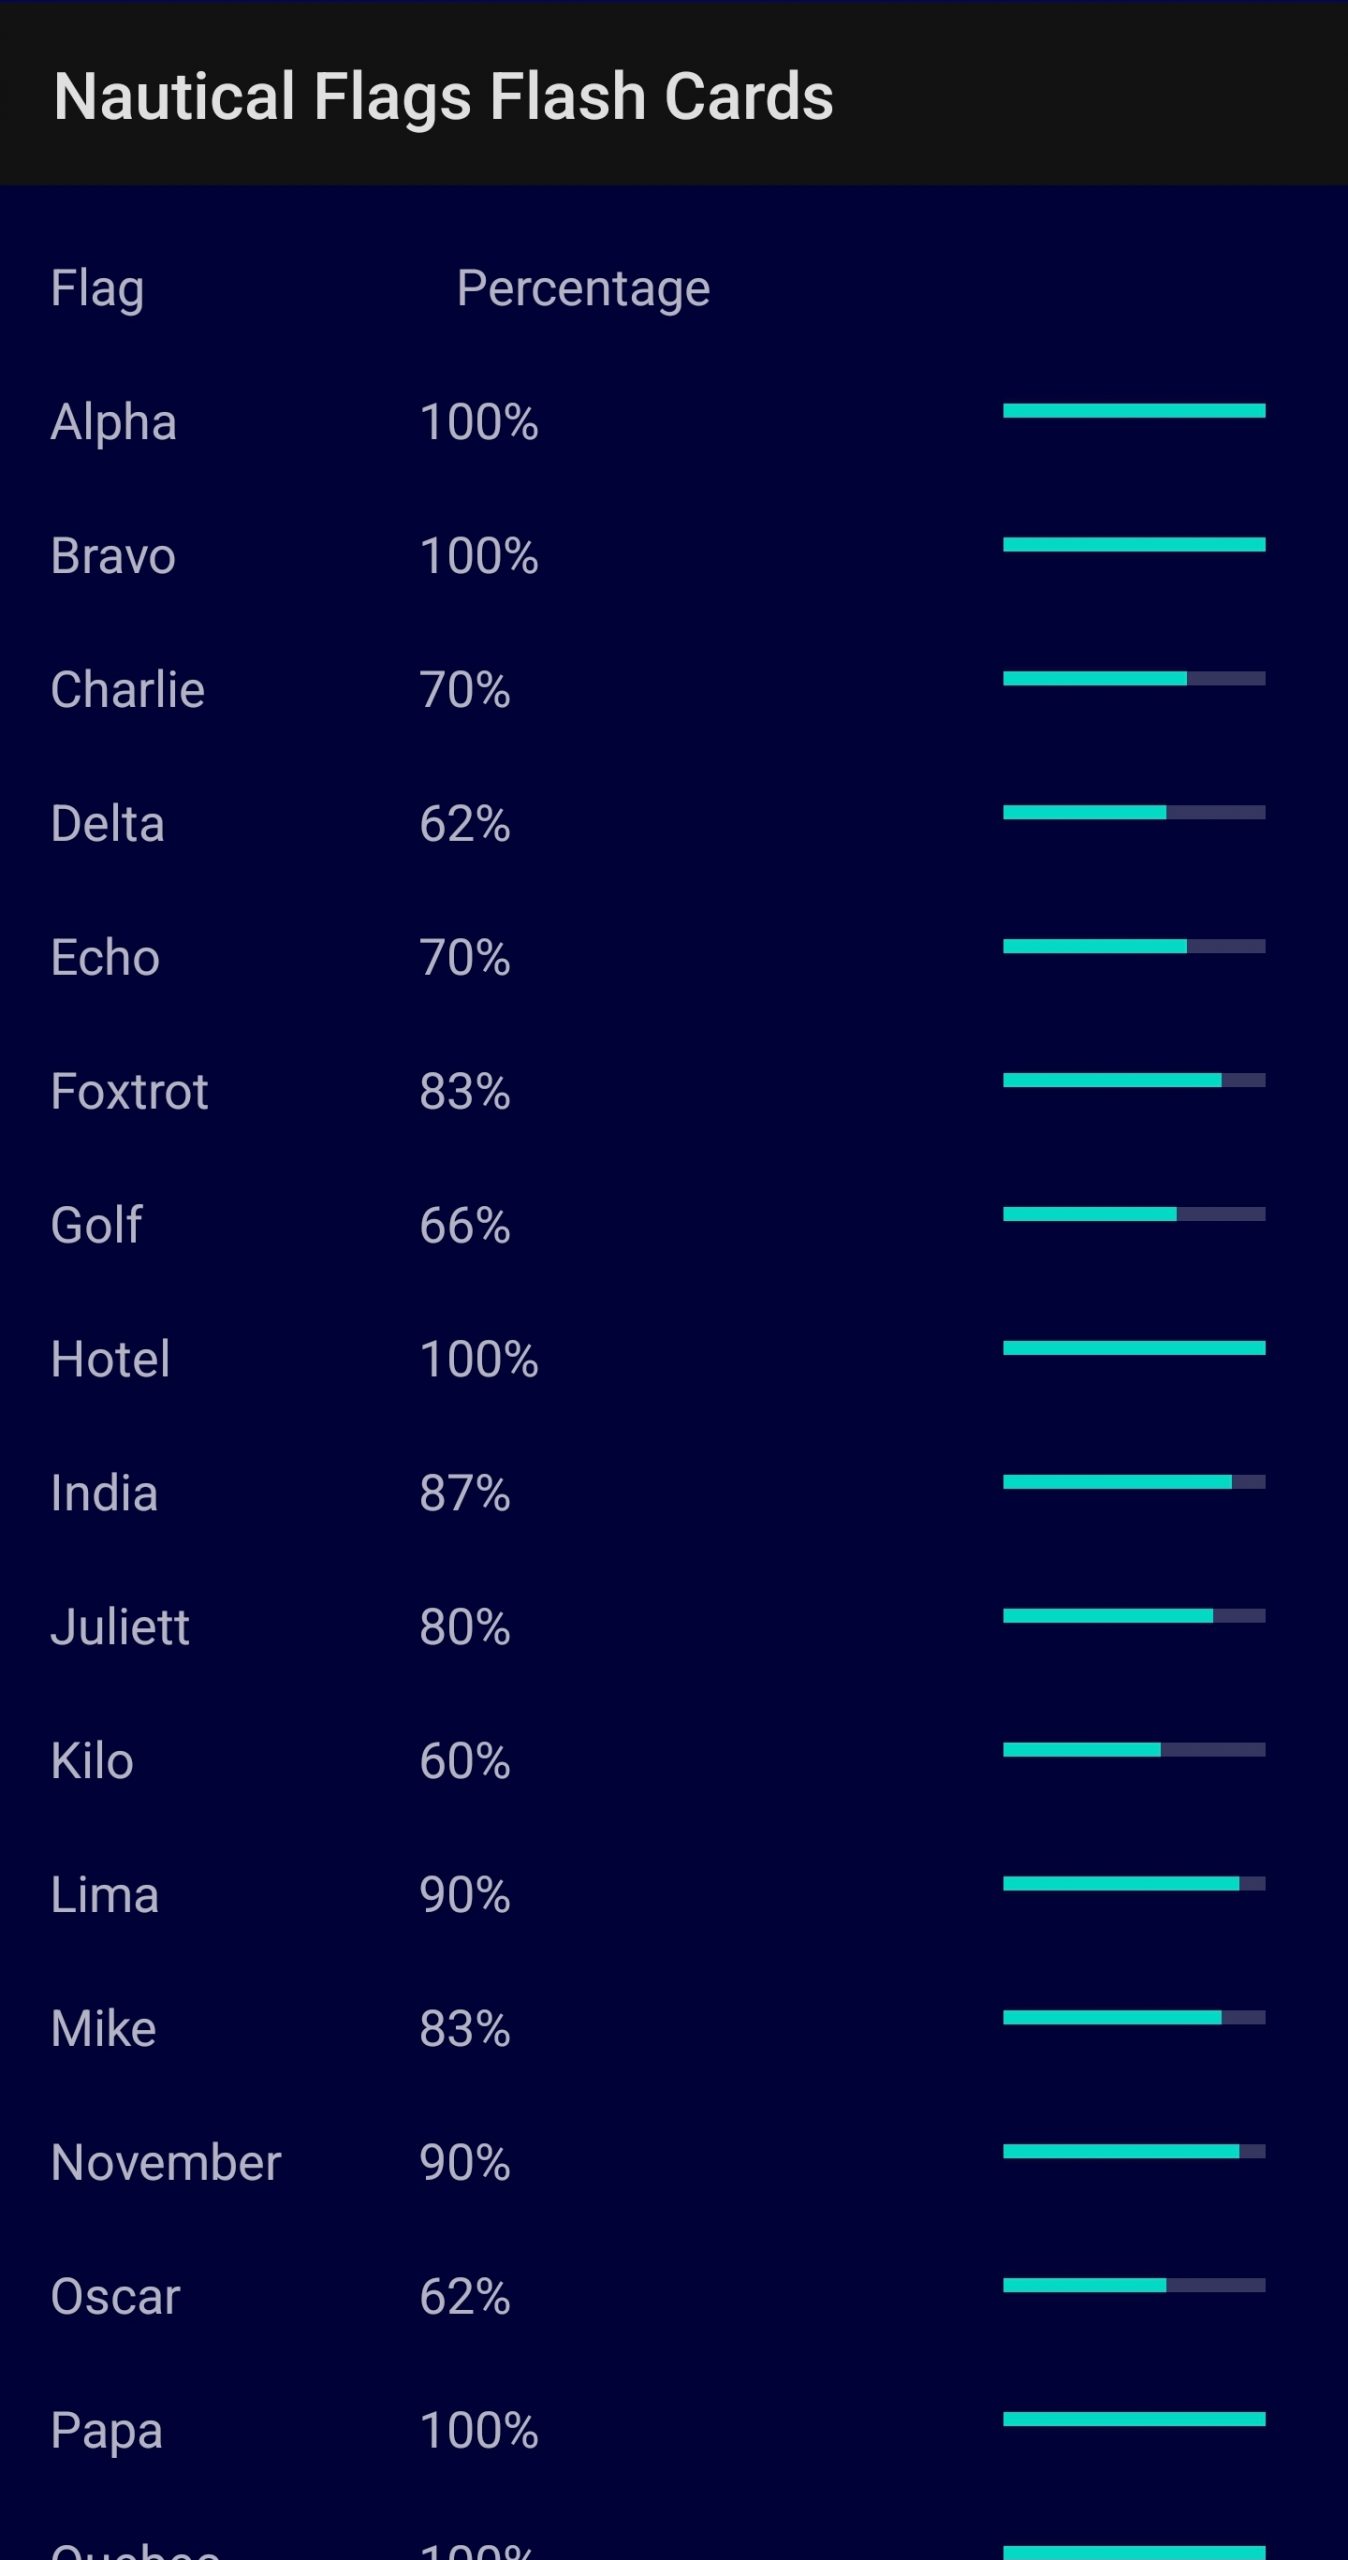The image size is (1348, 2560).
Task: Click the Hotel progress bar
Action: pos(1134,1348)
